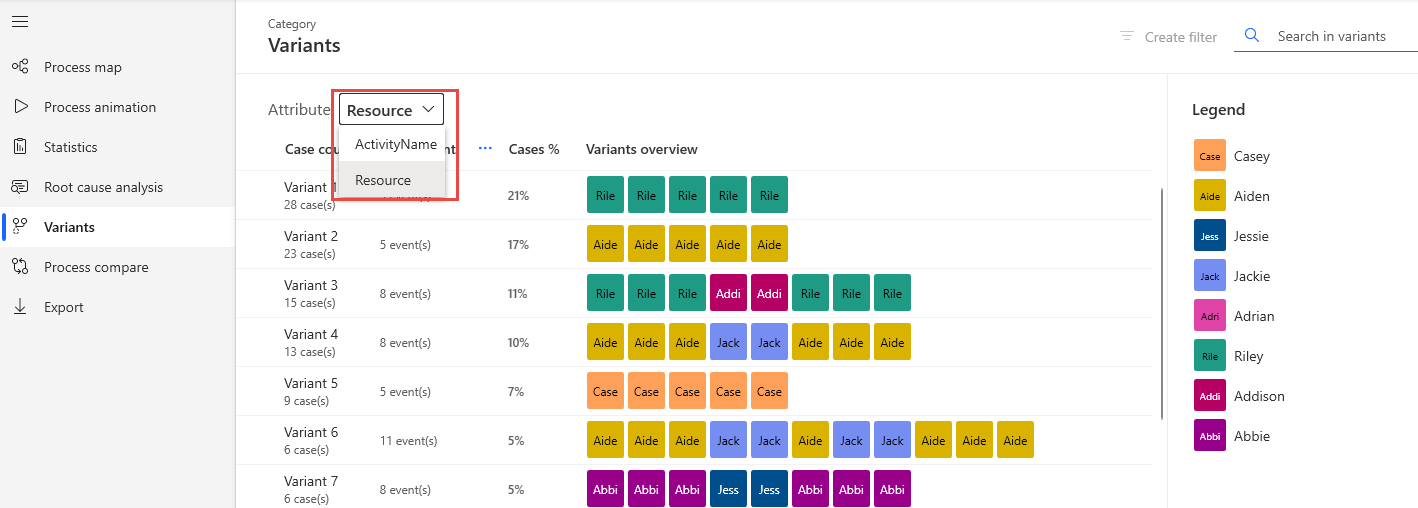Open the three-dots column options menu
1418x508 pixels.
[x=486, y=149]
